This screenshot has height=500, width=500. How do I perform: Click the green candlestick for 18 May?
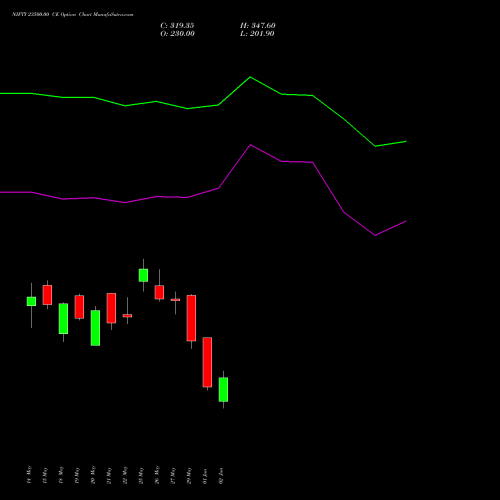[63, 319]
